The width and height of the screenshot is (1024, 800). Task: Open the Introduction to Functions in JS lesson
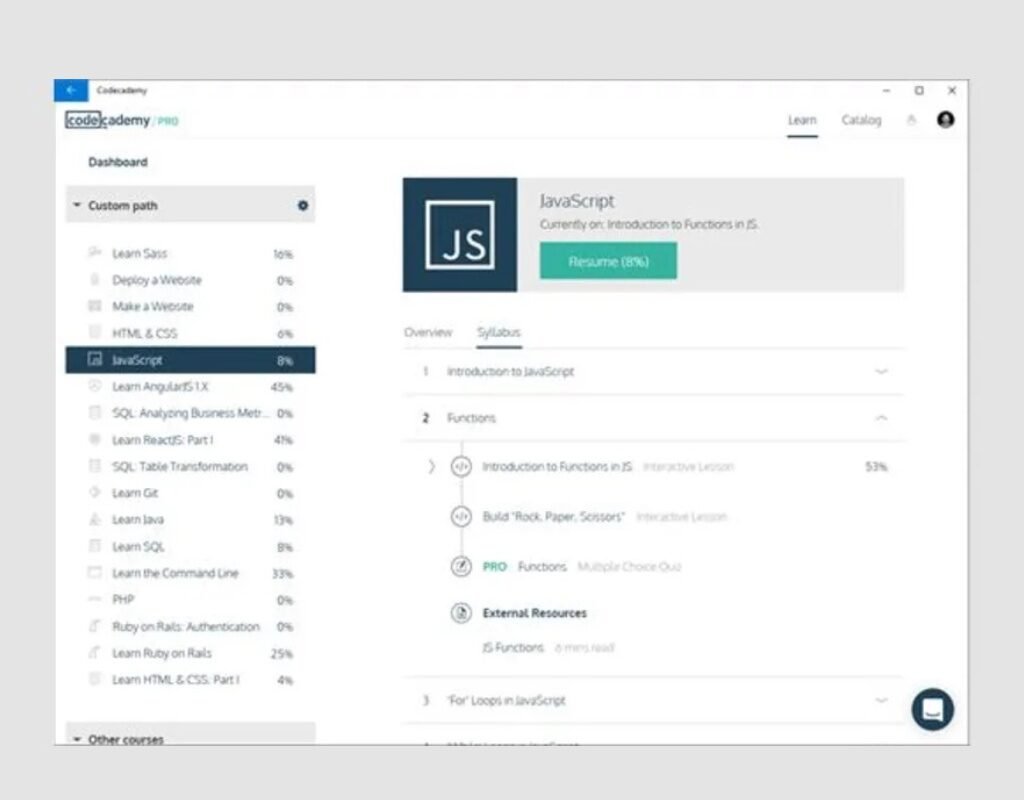pos(557,466)
